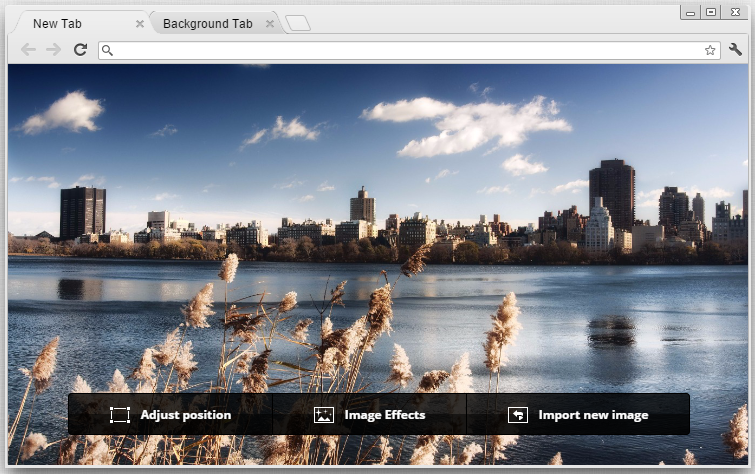
Task: Click the Import new image arrow icon
Action: (x=518, y=415)
